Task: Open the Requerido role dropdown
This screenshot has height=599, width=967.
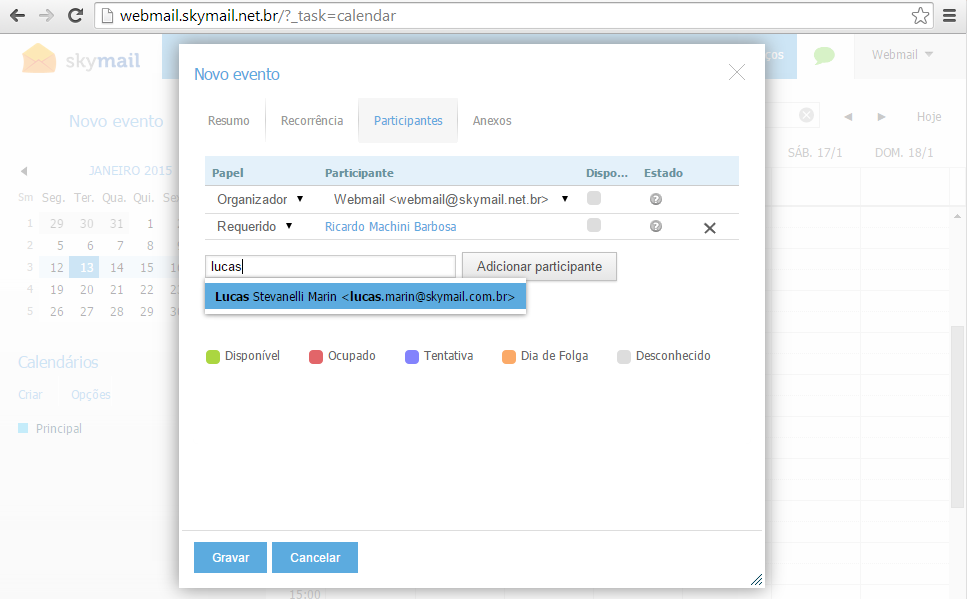Action: pyautogui.click(x=254, y=226)
